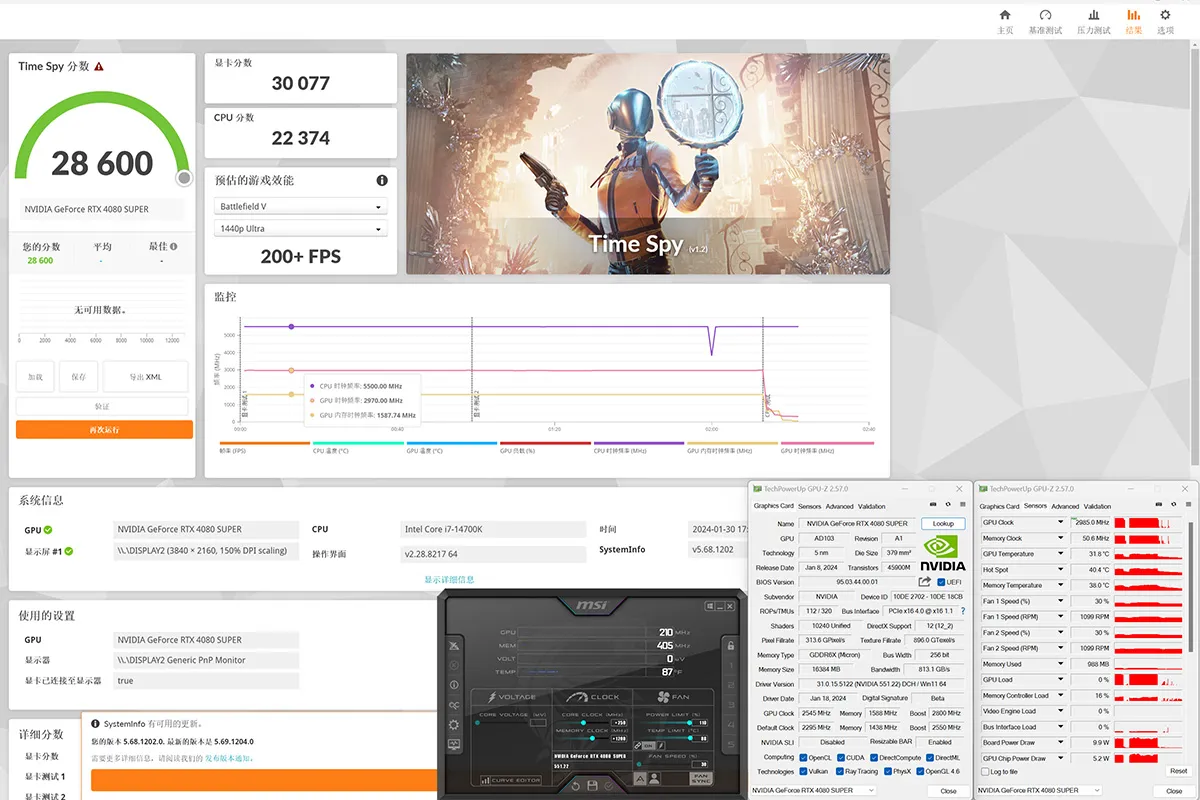Toggle the Vulkan checkbox in GPU-Z

803,771
